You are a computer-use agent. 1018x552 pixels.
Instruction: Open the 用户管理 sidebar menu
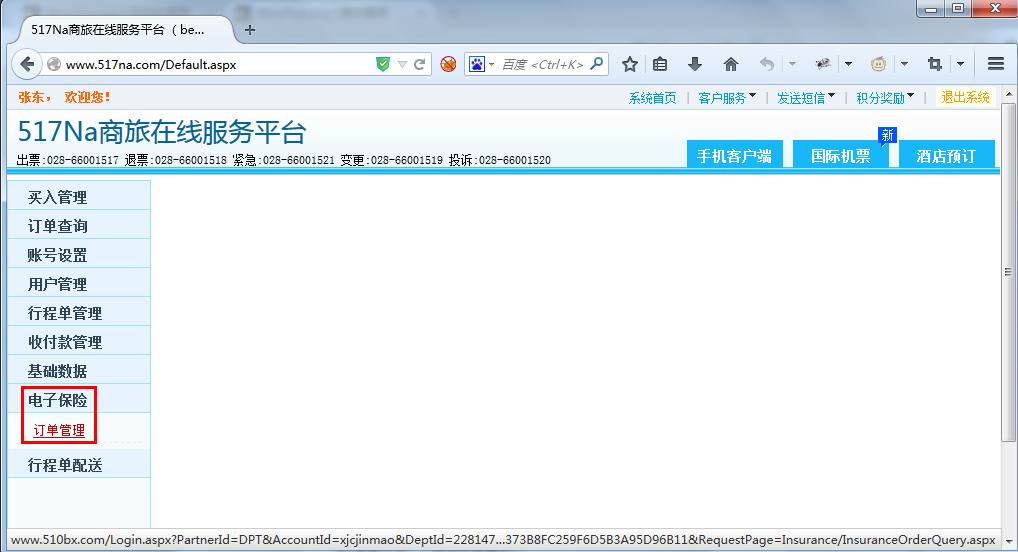pyautogui.click(x=79, y=284)
